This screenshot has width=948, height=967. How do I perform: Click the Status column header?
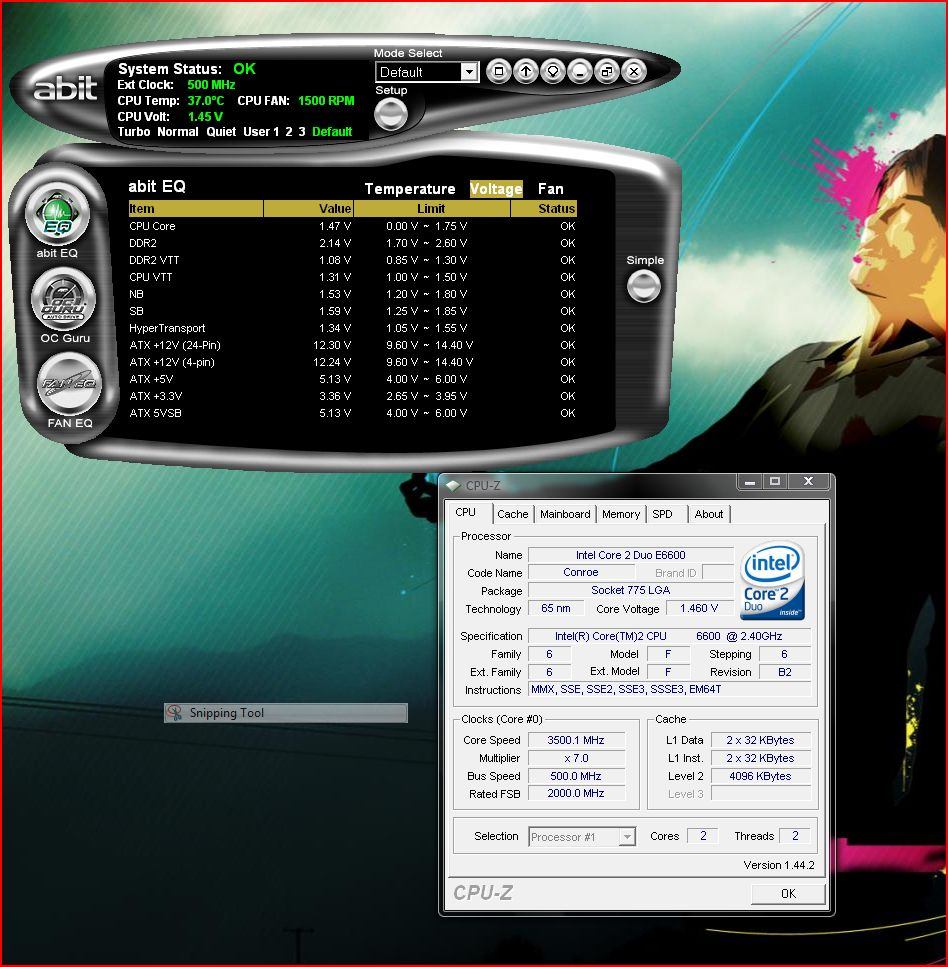click(544, 208)
